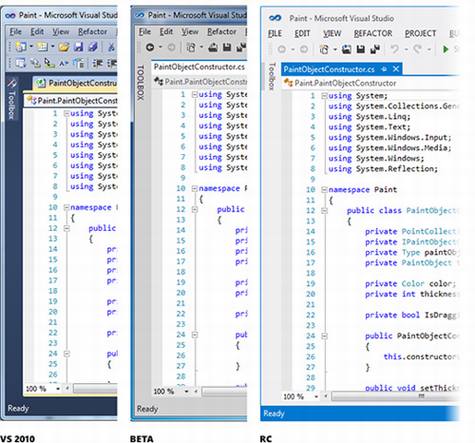Click the black Navigate Backward circle in BETA

[x=150, y=47]
